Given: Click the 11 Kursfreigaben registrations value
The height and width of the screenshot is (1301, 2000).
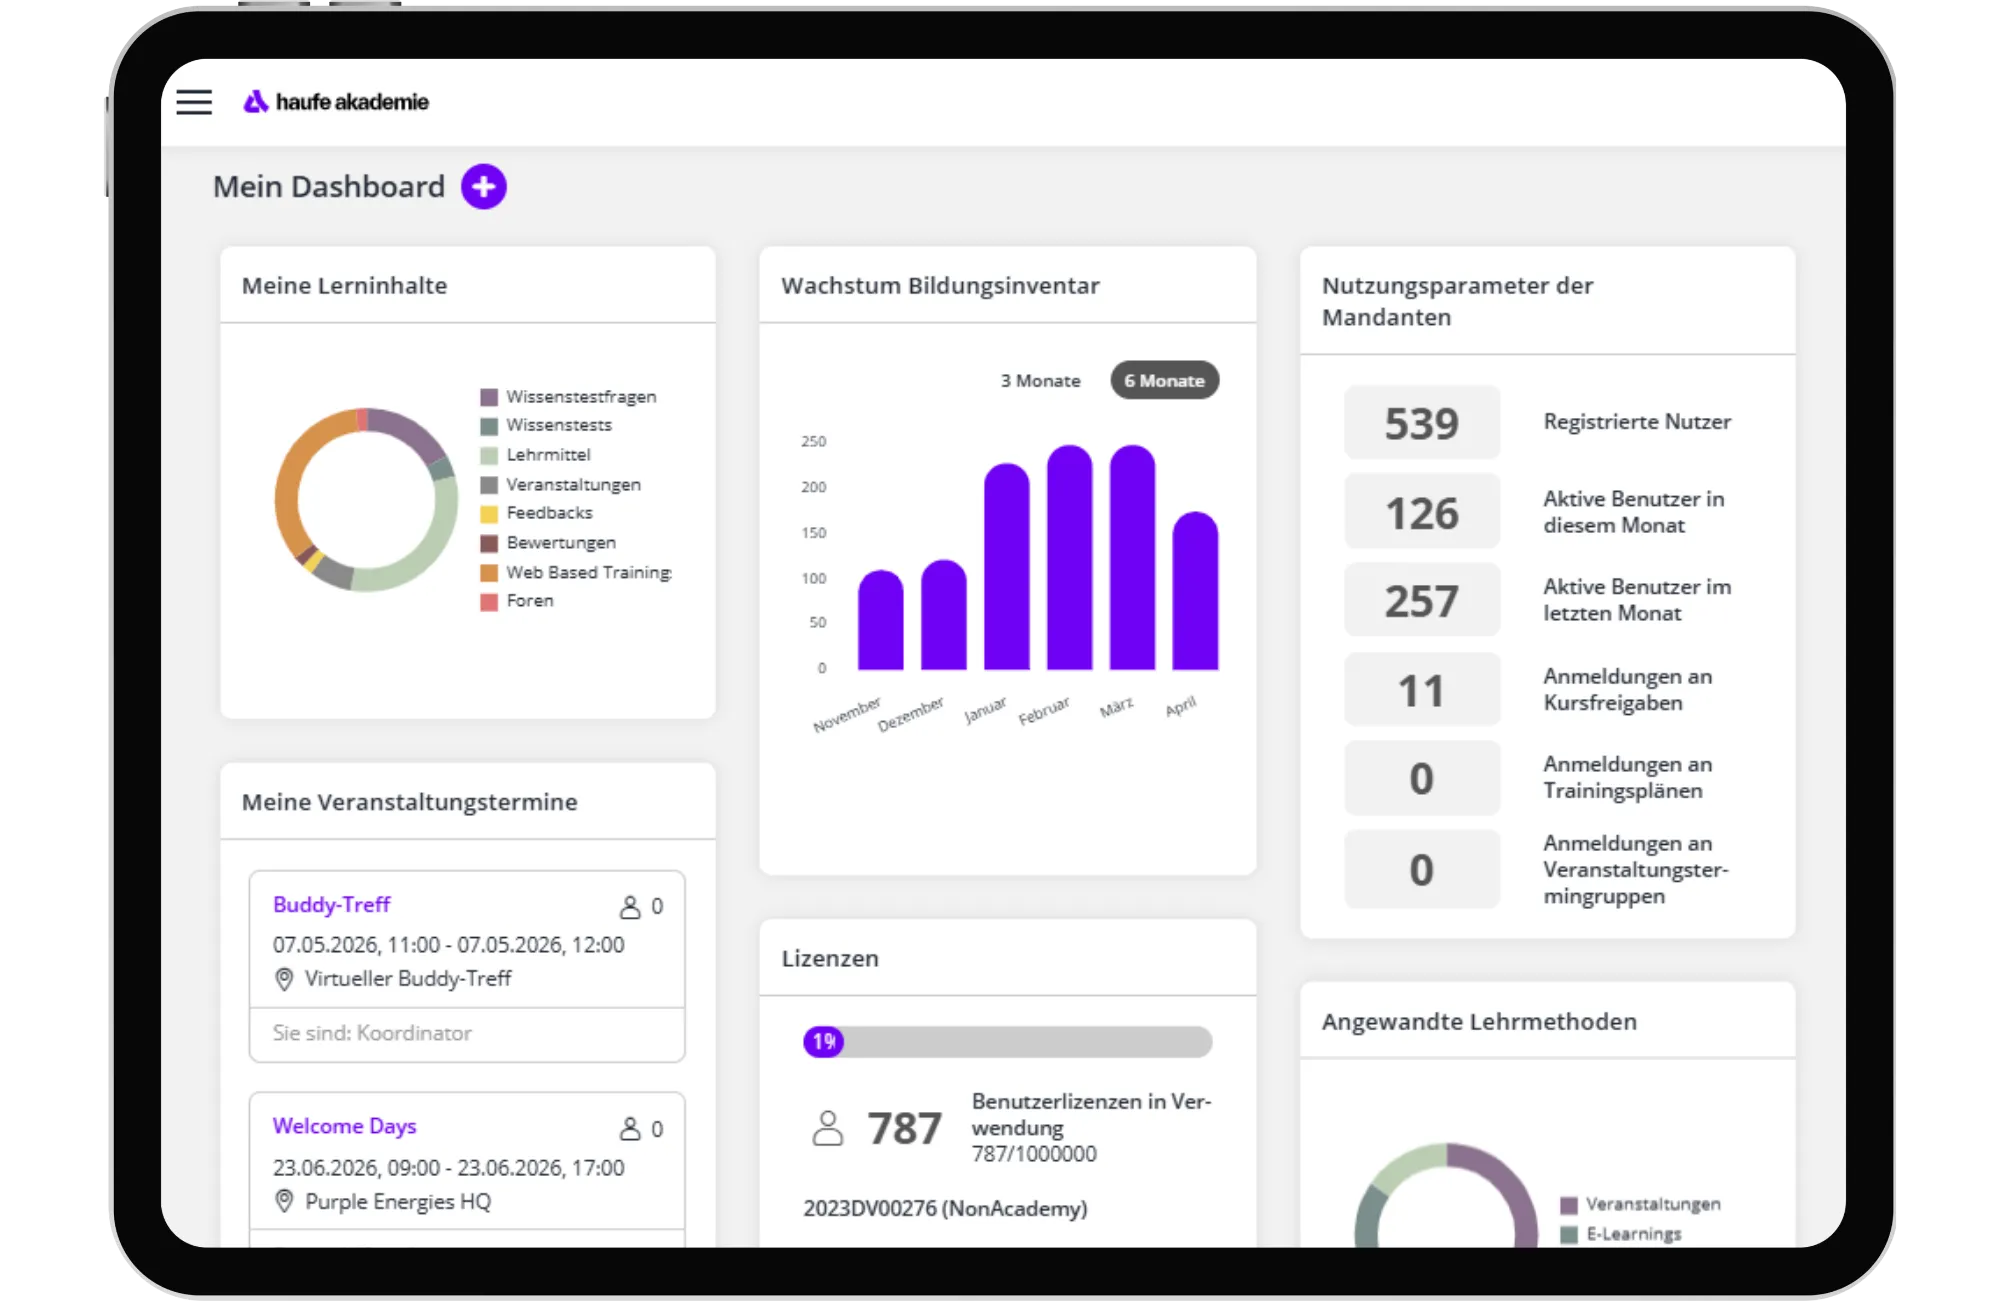Looking at the screenshot, I should click(x=1422, y=690).
